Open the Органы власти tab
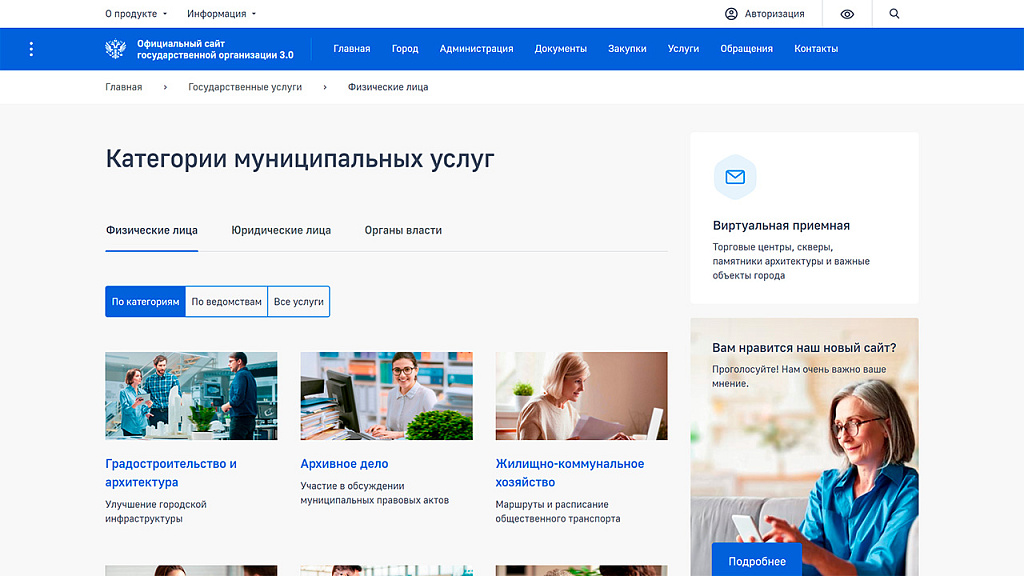The image size is (1024, 576). tap(403, 230)
